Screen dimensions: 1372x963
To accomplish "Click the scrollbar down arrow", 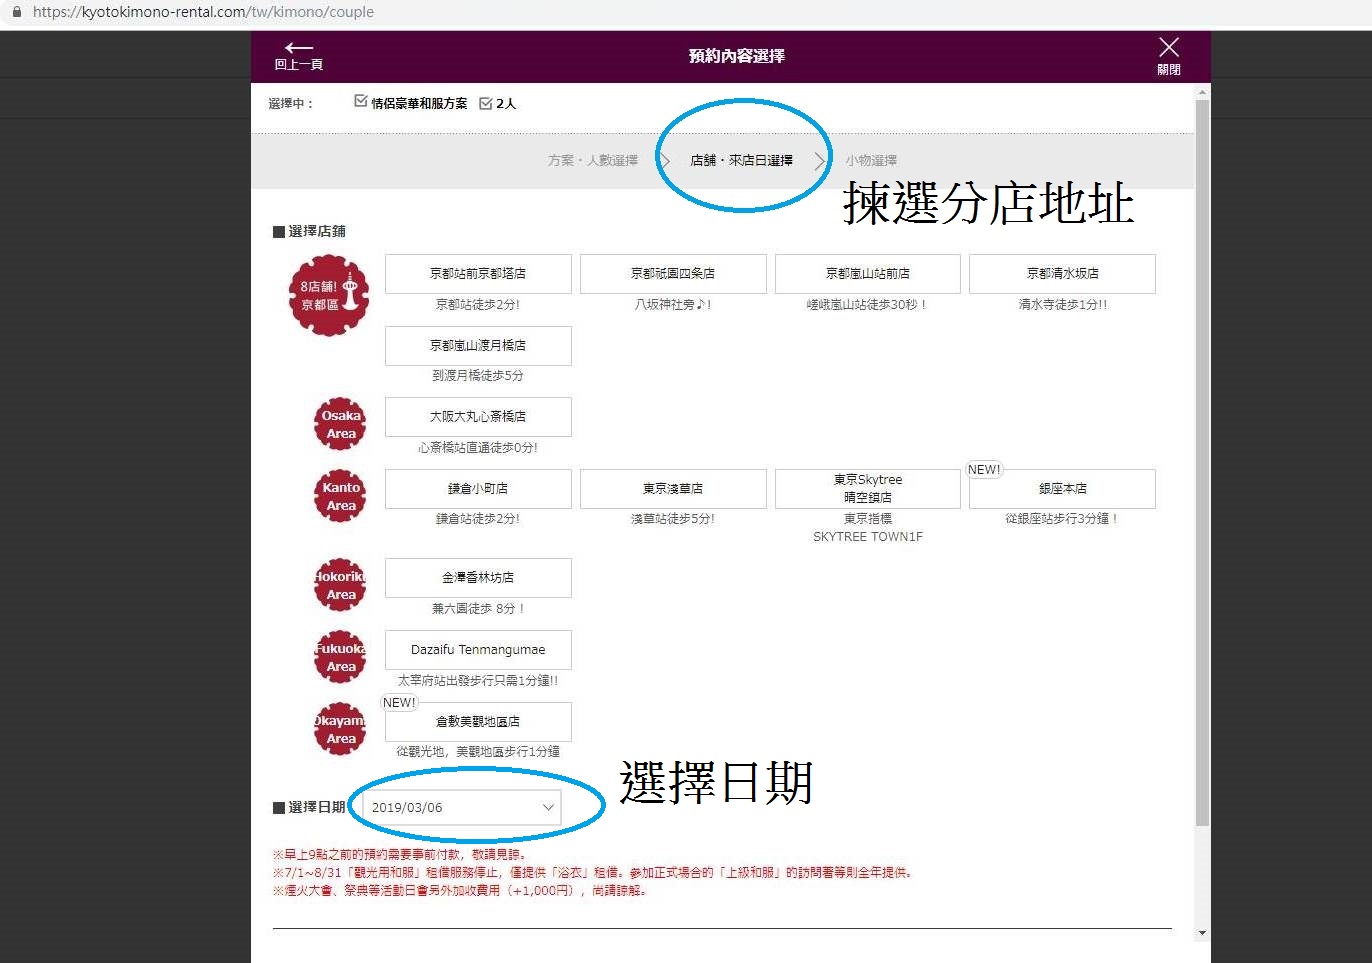I will [x=1202, y=932].
